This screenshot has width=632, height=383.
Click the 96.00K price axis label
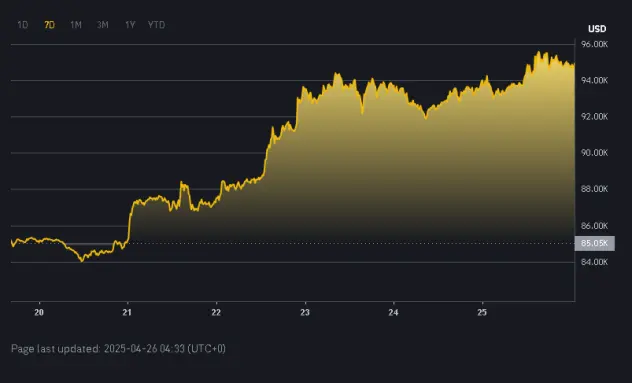[594, 44]
